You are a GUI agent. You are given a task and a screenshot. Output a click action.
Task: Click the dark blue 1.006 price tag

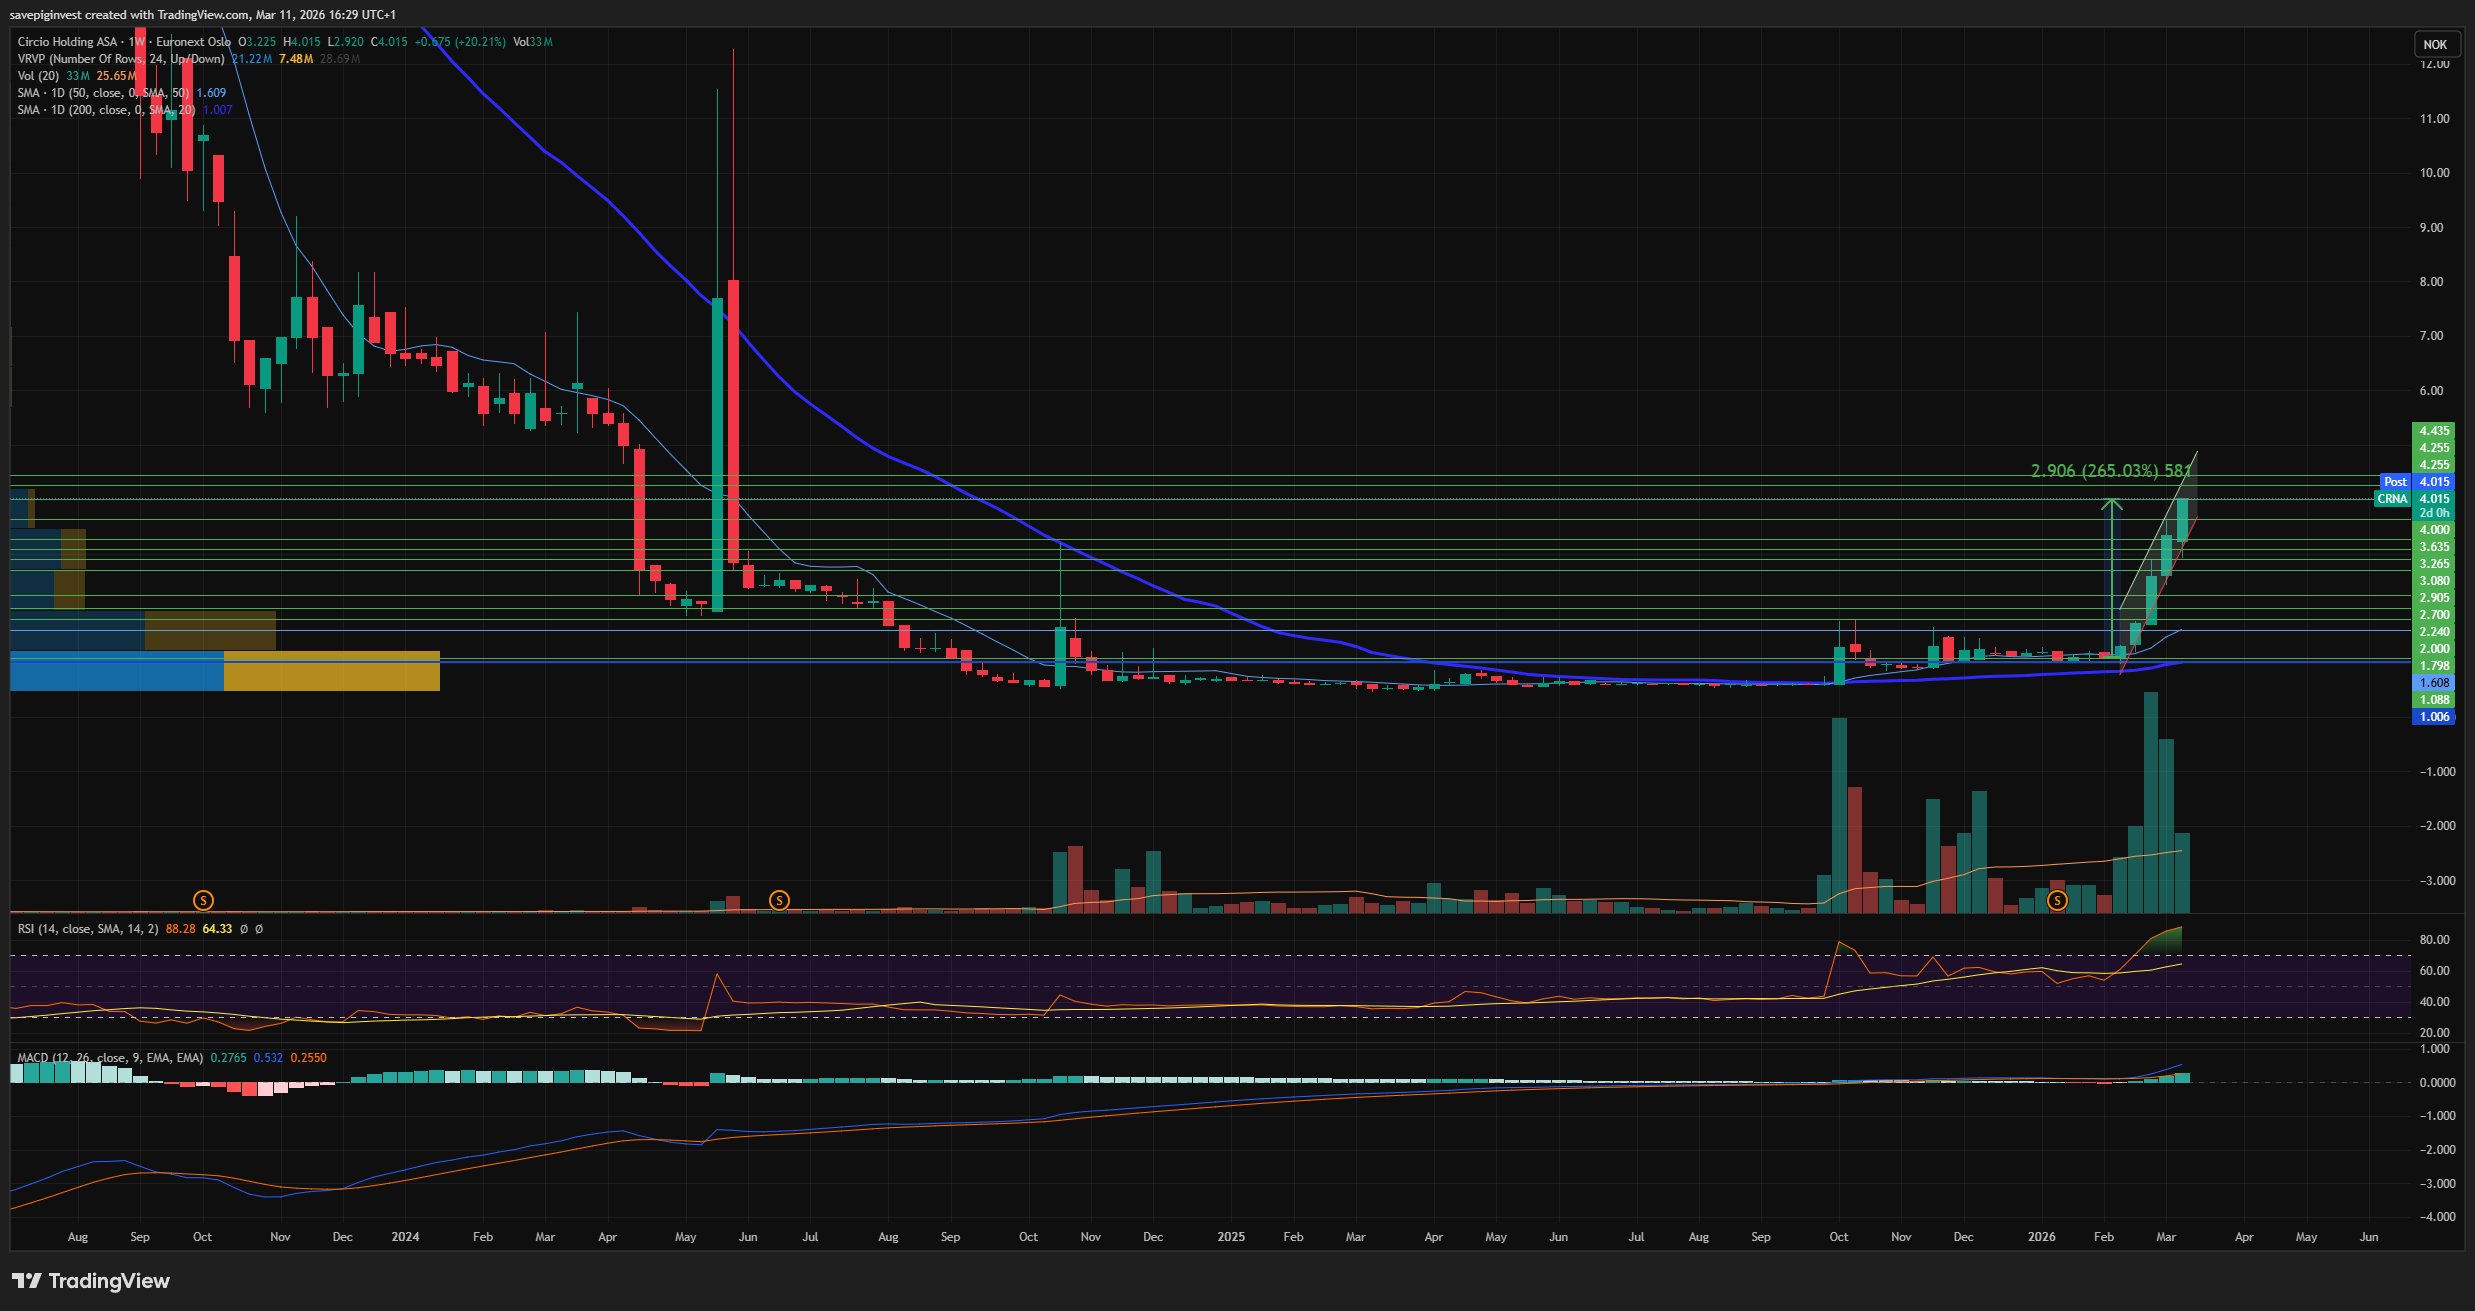pos(2434,717)
